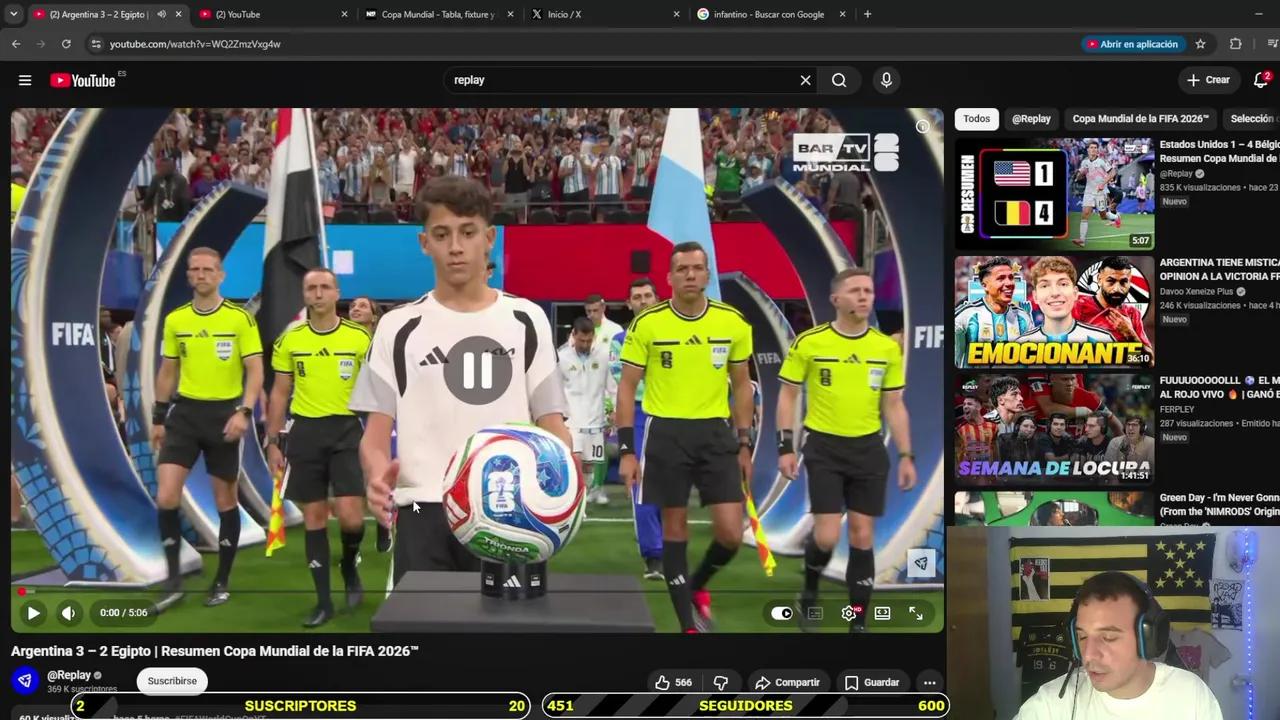Expand the tab search dropdown arrow

click(13, 14)
